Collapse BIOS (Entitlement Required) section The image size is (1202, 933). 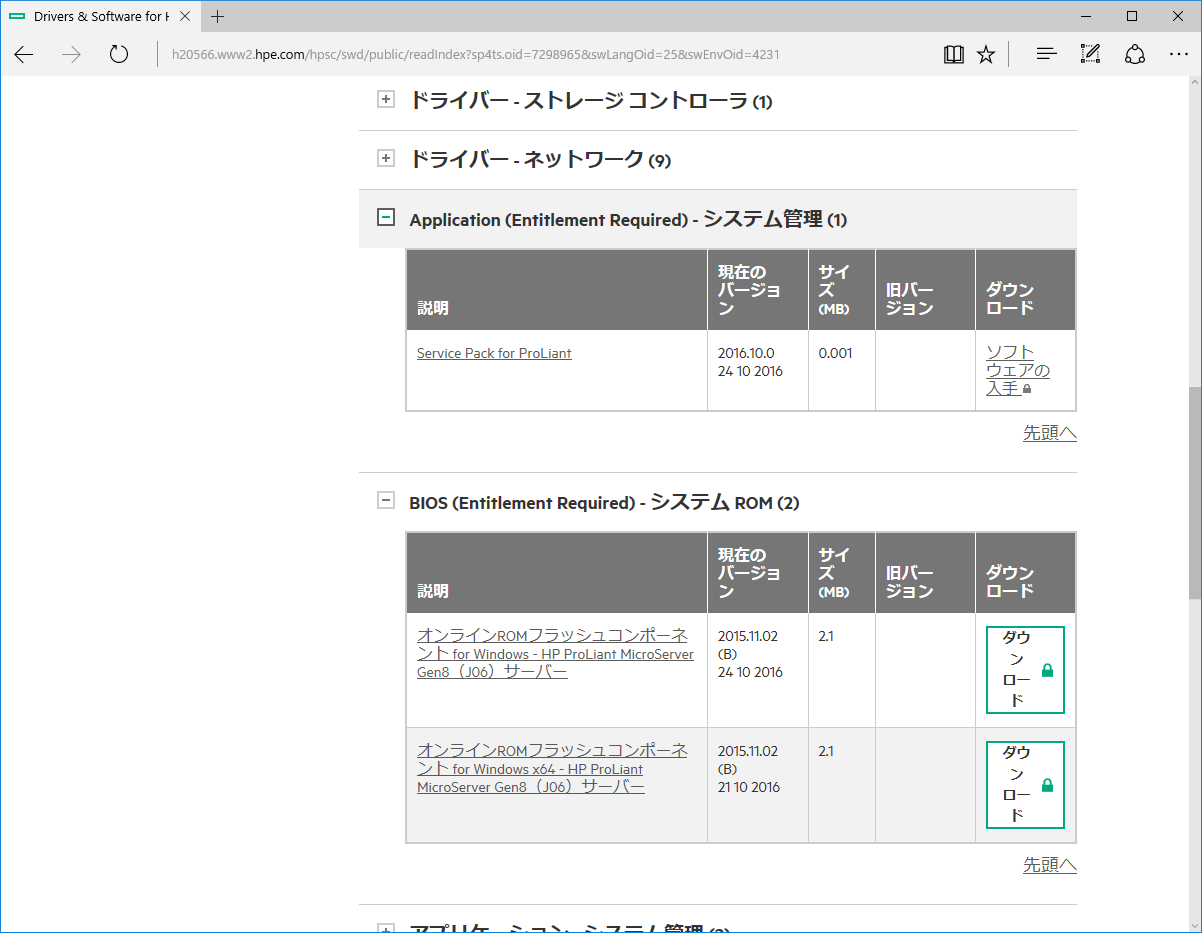pyautogui.click(x=386, y=501)
